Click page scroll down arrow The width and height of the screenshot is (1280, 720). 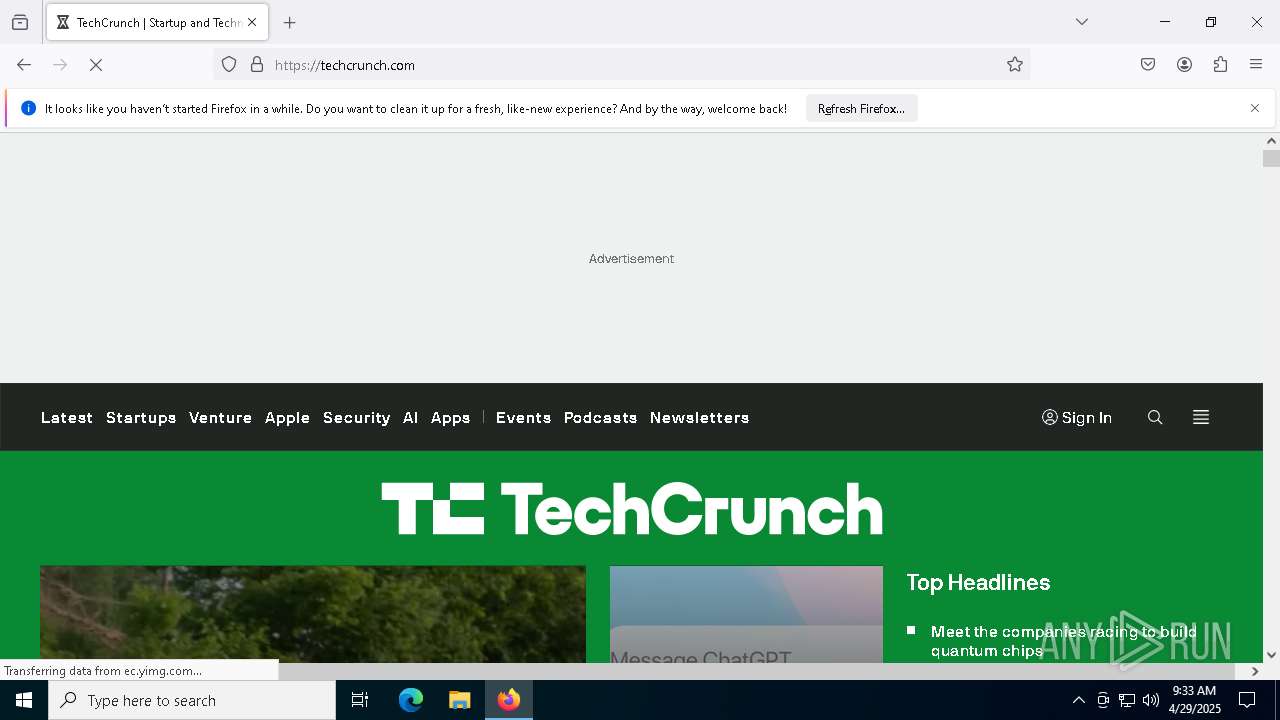coord(1271,655)
